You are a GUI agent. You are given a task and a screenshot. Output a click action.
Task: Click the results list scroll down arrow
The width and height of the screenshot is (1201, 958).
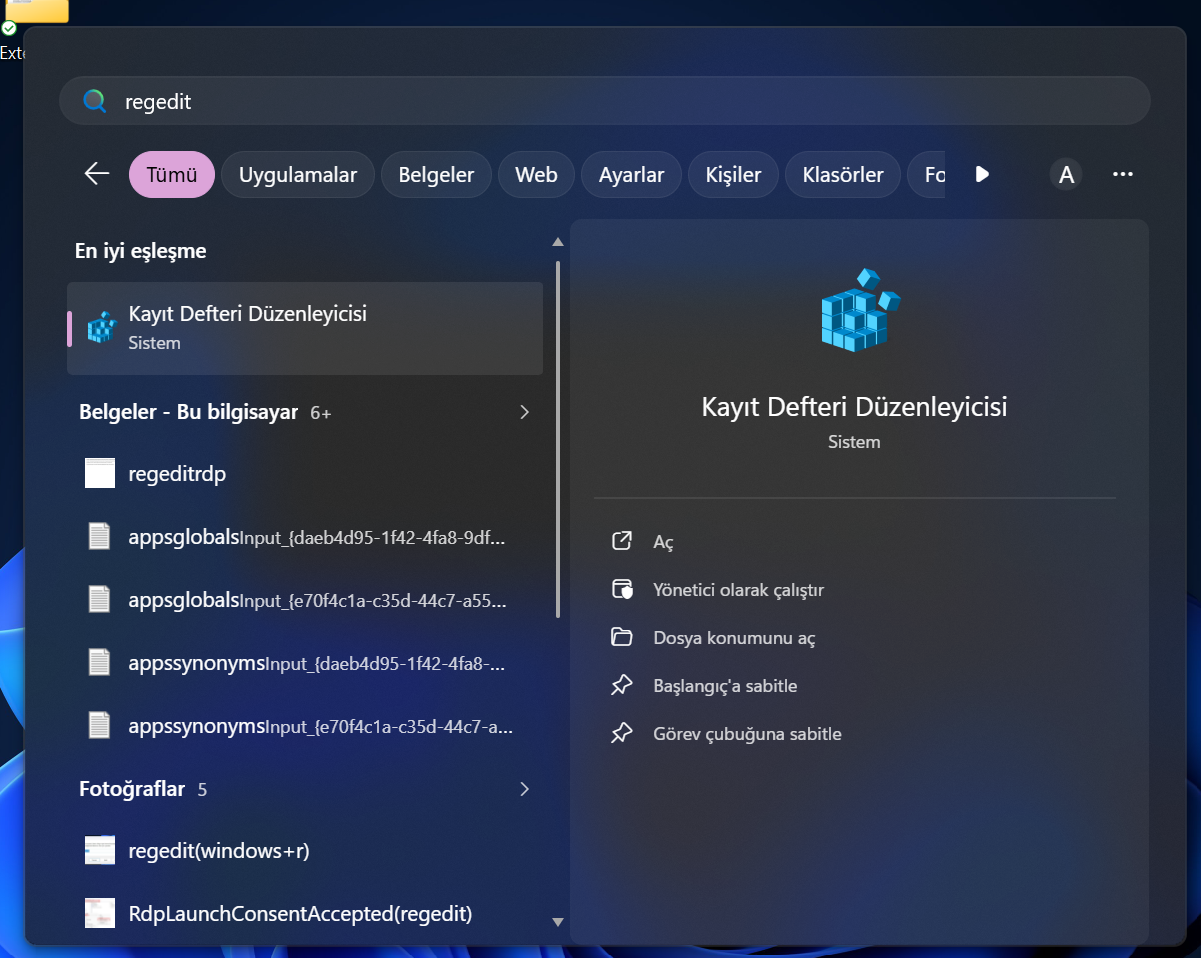[x=558, y=922]
